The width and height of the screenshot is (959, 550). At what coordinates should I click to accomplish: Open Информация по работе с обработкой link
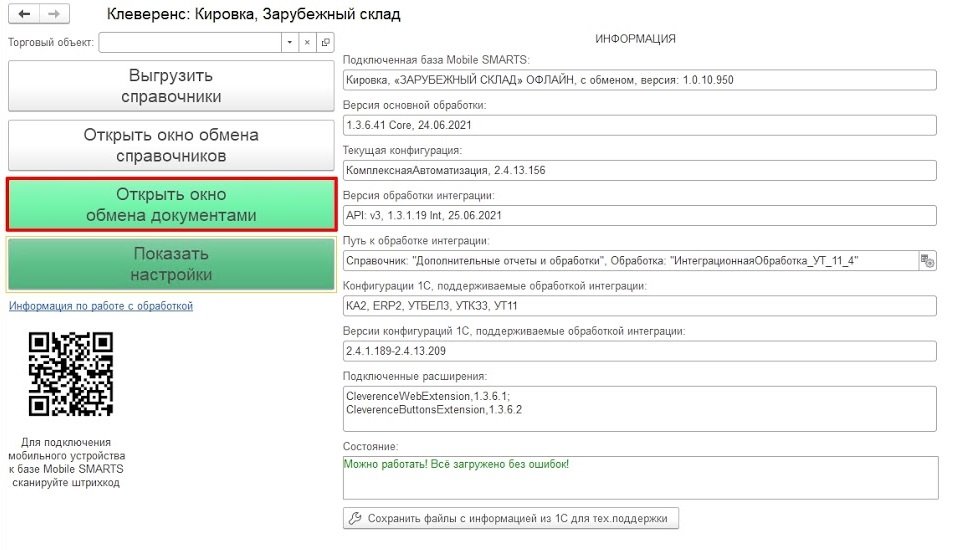101,306
